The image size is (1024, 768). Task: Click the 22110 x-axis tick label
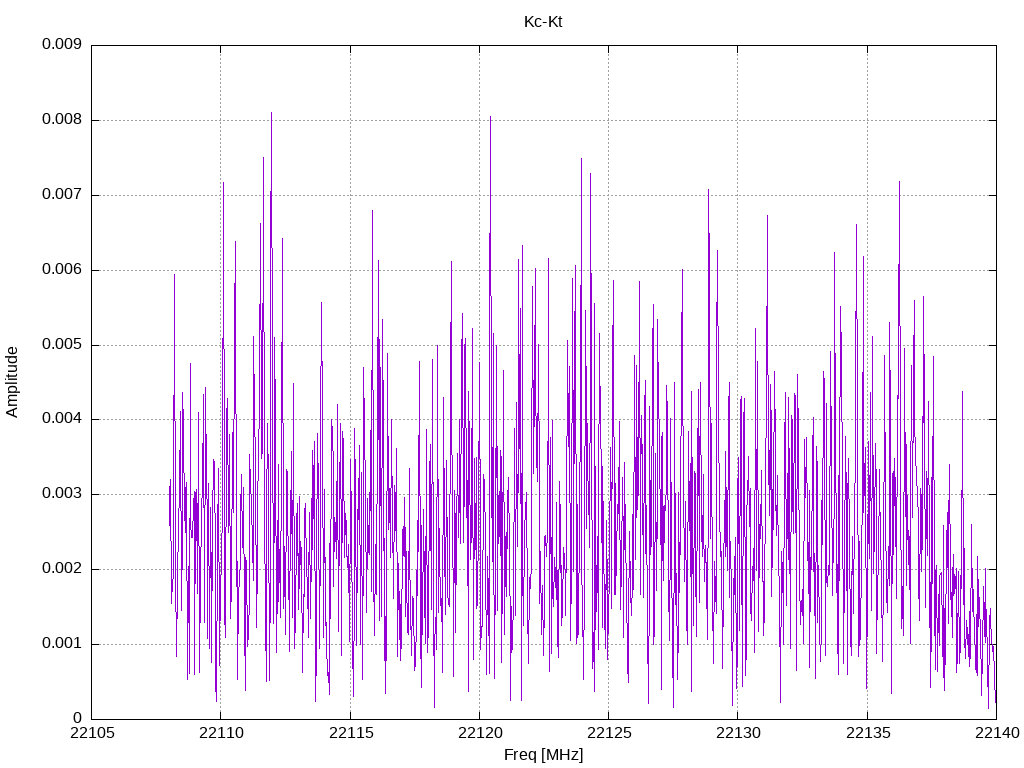[221, 733]
